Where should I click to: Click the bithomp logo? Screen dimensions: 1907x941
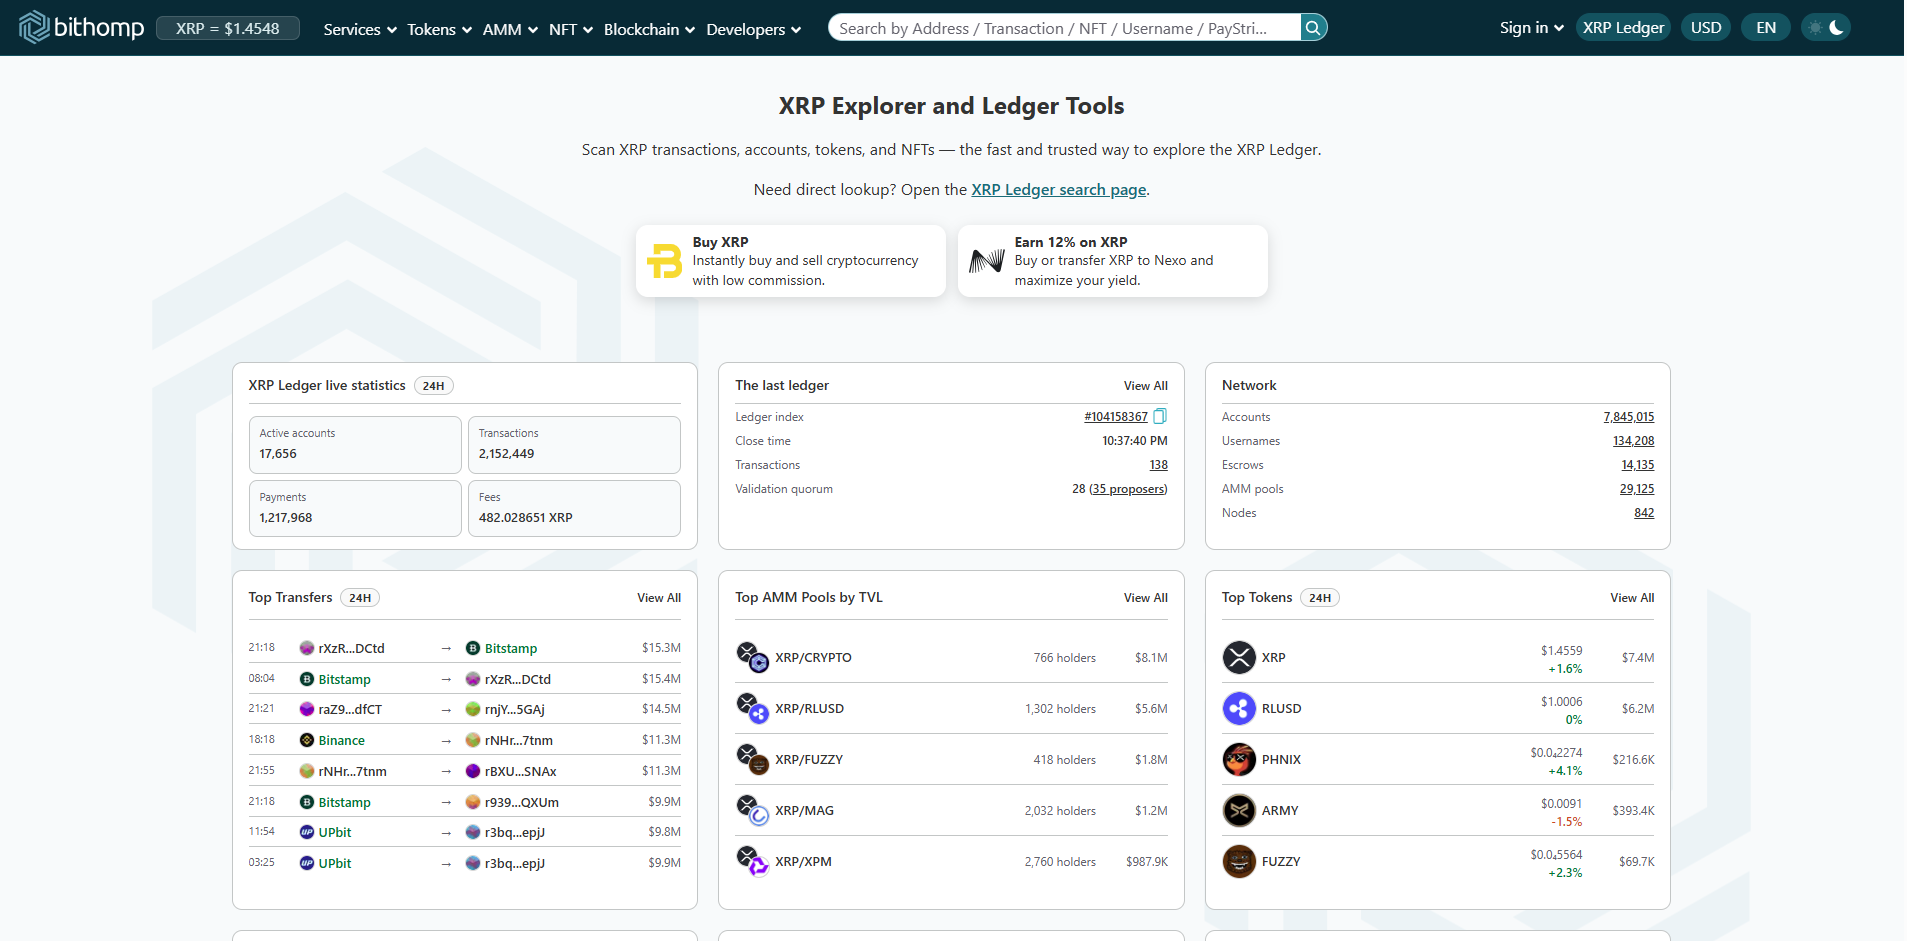pyautogui.click(x=81, y=27)
